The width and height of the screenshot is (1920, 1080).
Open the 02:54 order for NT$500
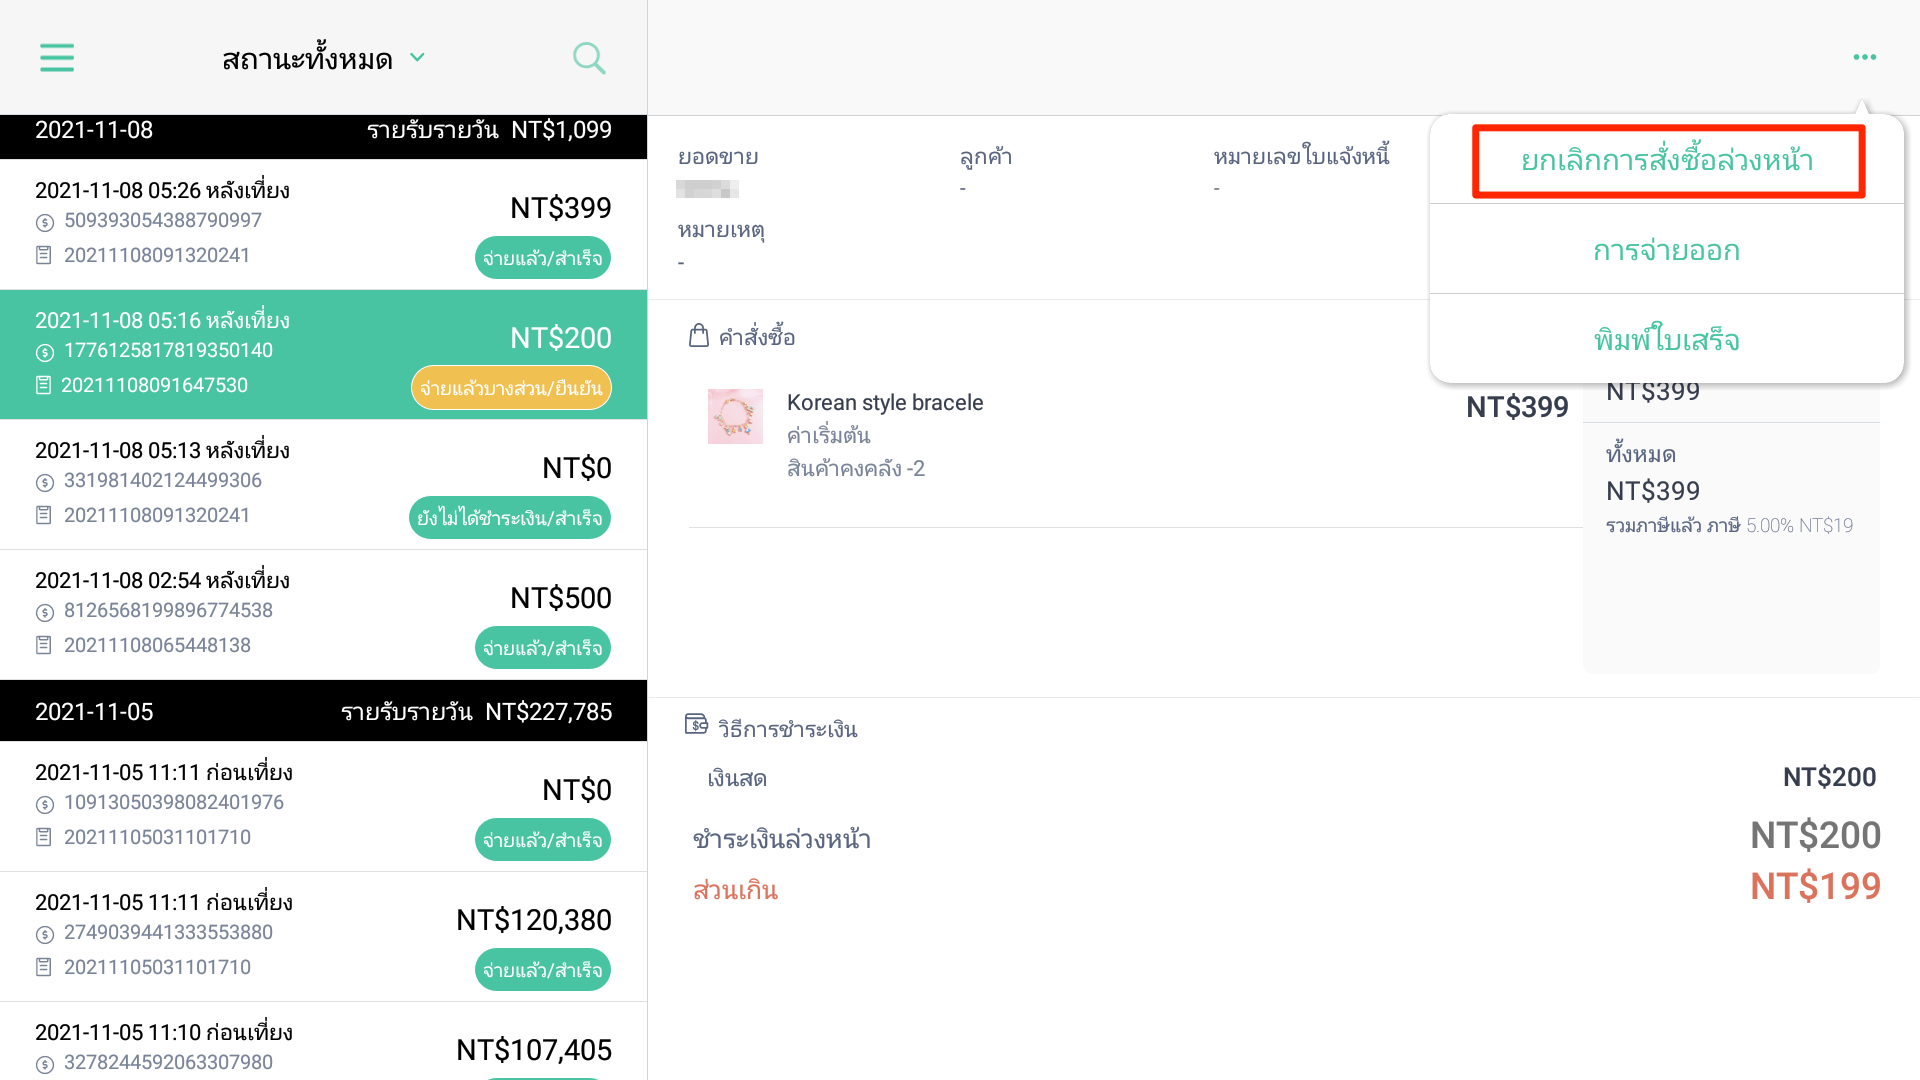[323, 615]
